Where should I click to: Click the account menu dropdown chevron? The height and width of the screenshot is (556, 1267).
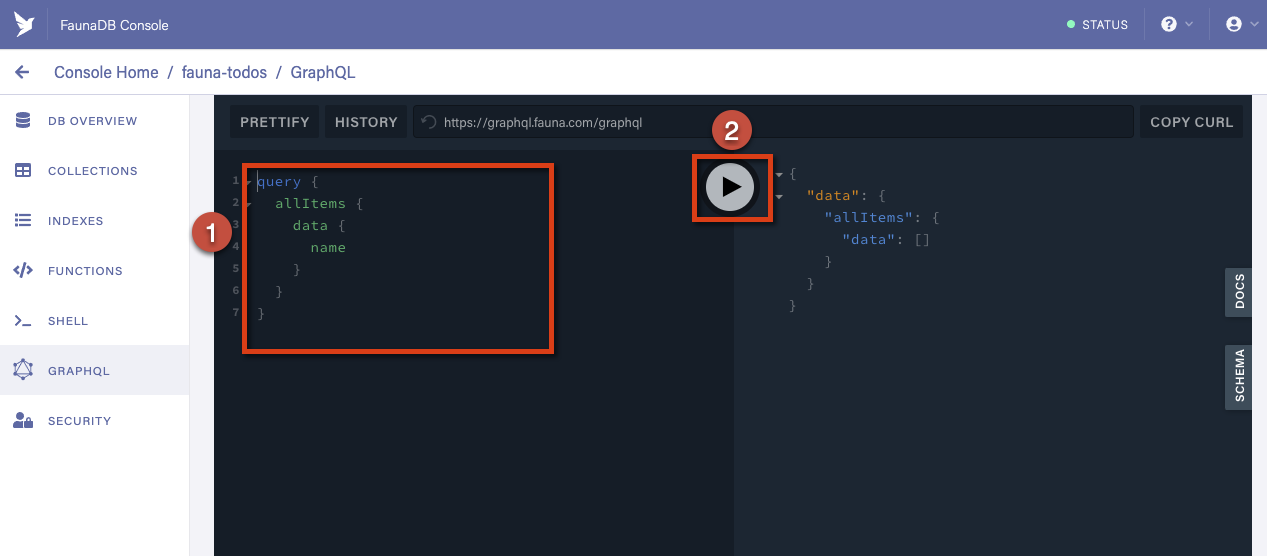coord(1254,25)
